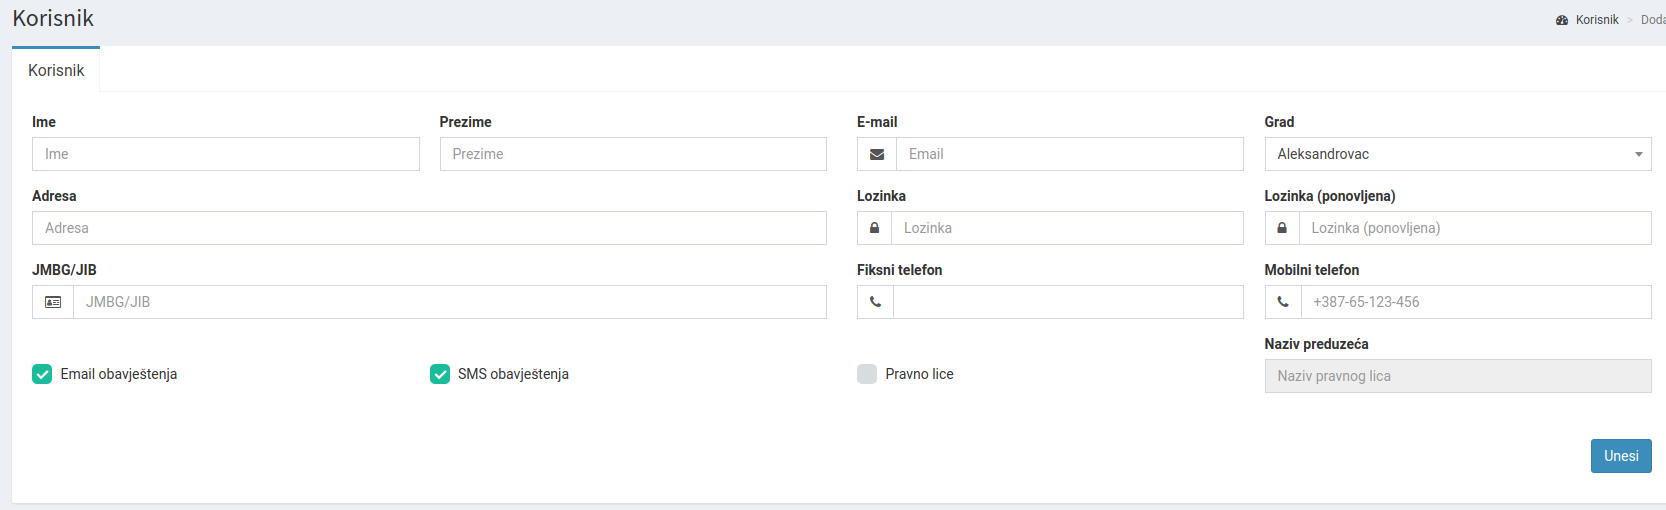Click the Mobilni telefon number field
Screen dimensions: 1666x510
coord(1476,302)
